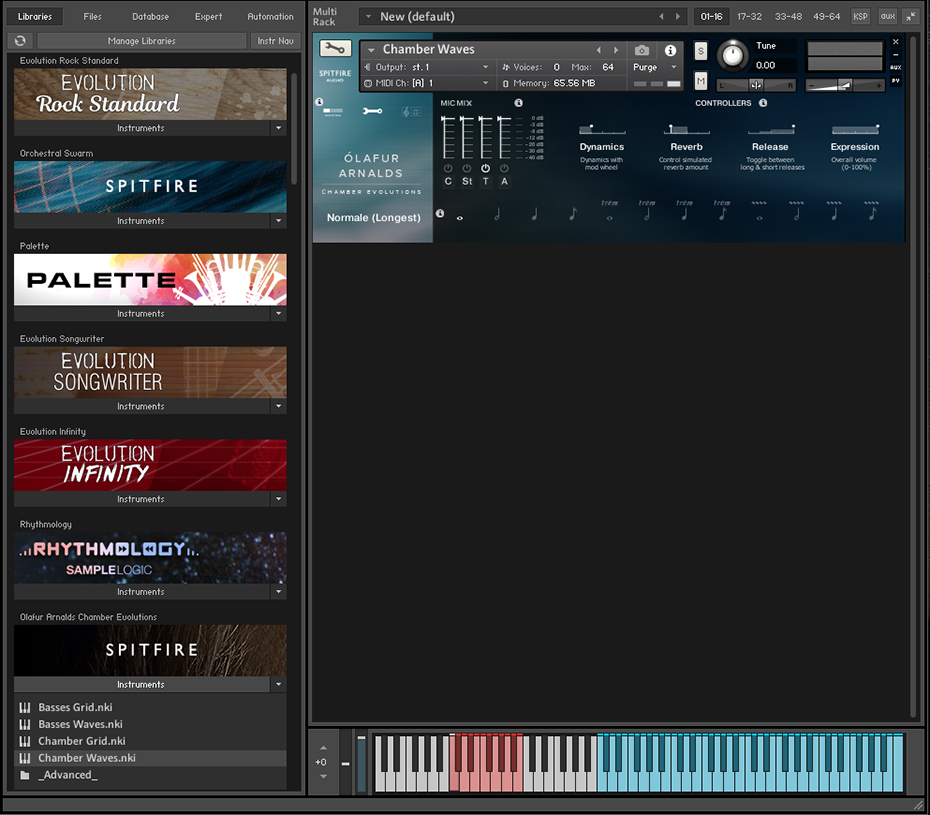Select the C microphone label button
Image resolution: width=930 pixels, height=815 pixels.
point(448,182)
